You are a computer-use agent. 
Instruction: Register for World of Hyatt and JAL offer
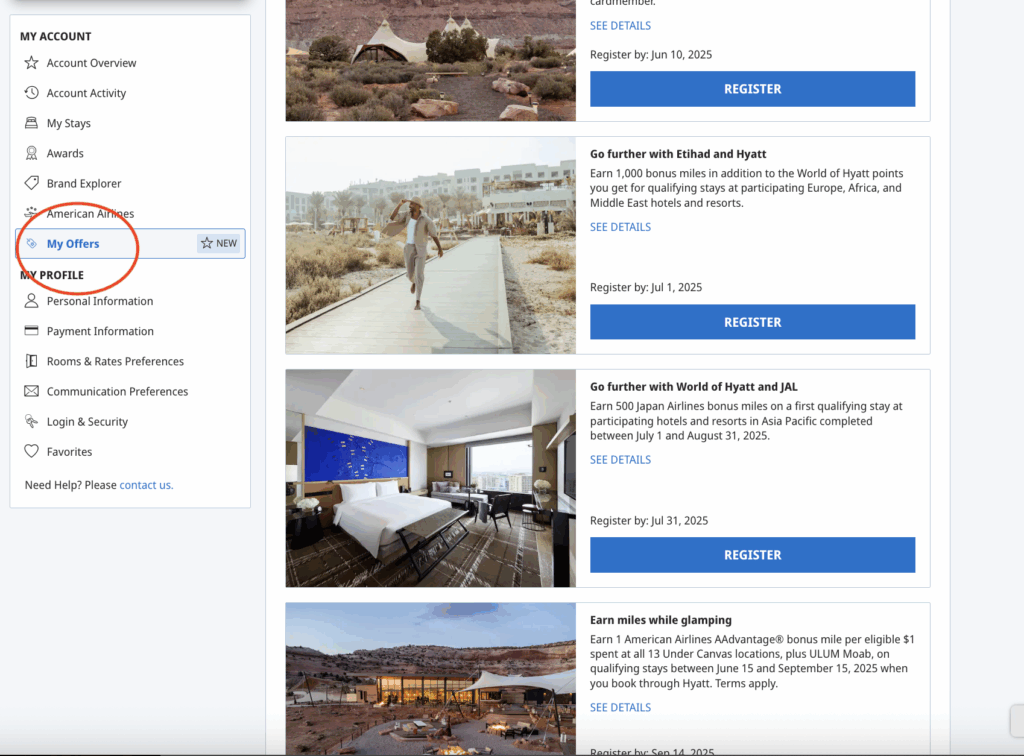[752, 555]
